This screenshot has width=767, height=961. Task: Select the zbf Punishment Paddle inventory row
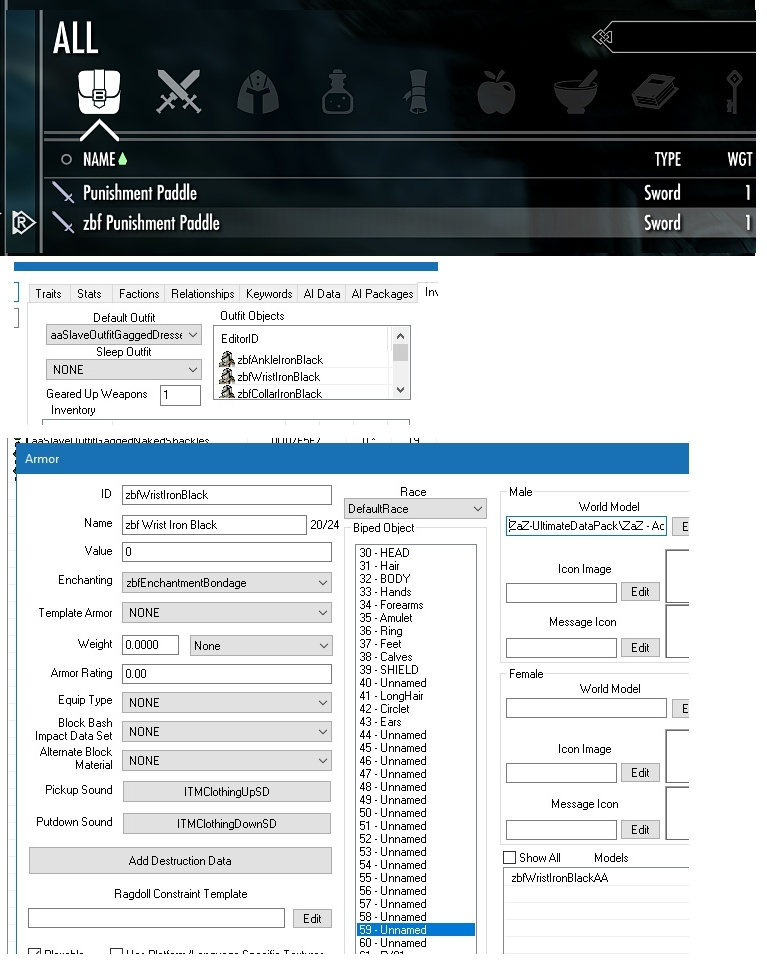pyautogui.click(x=399, y=222)
